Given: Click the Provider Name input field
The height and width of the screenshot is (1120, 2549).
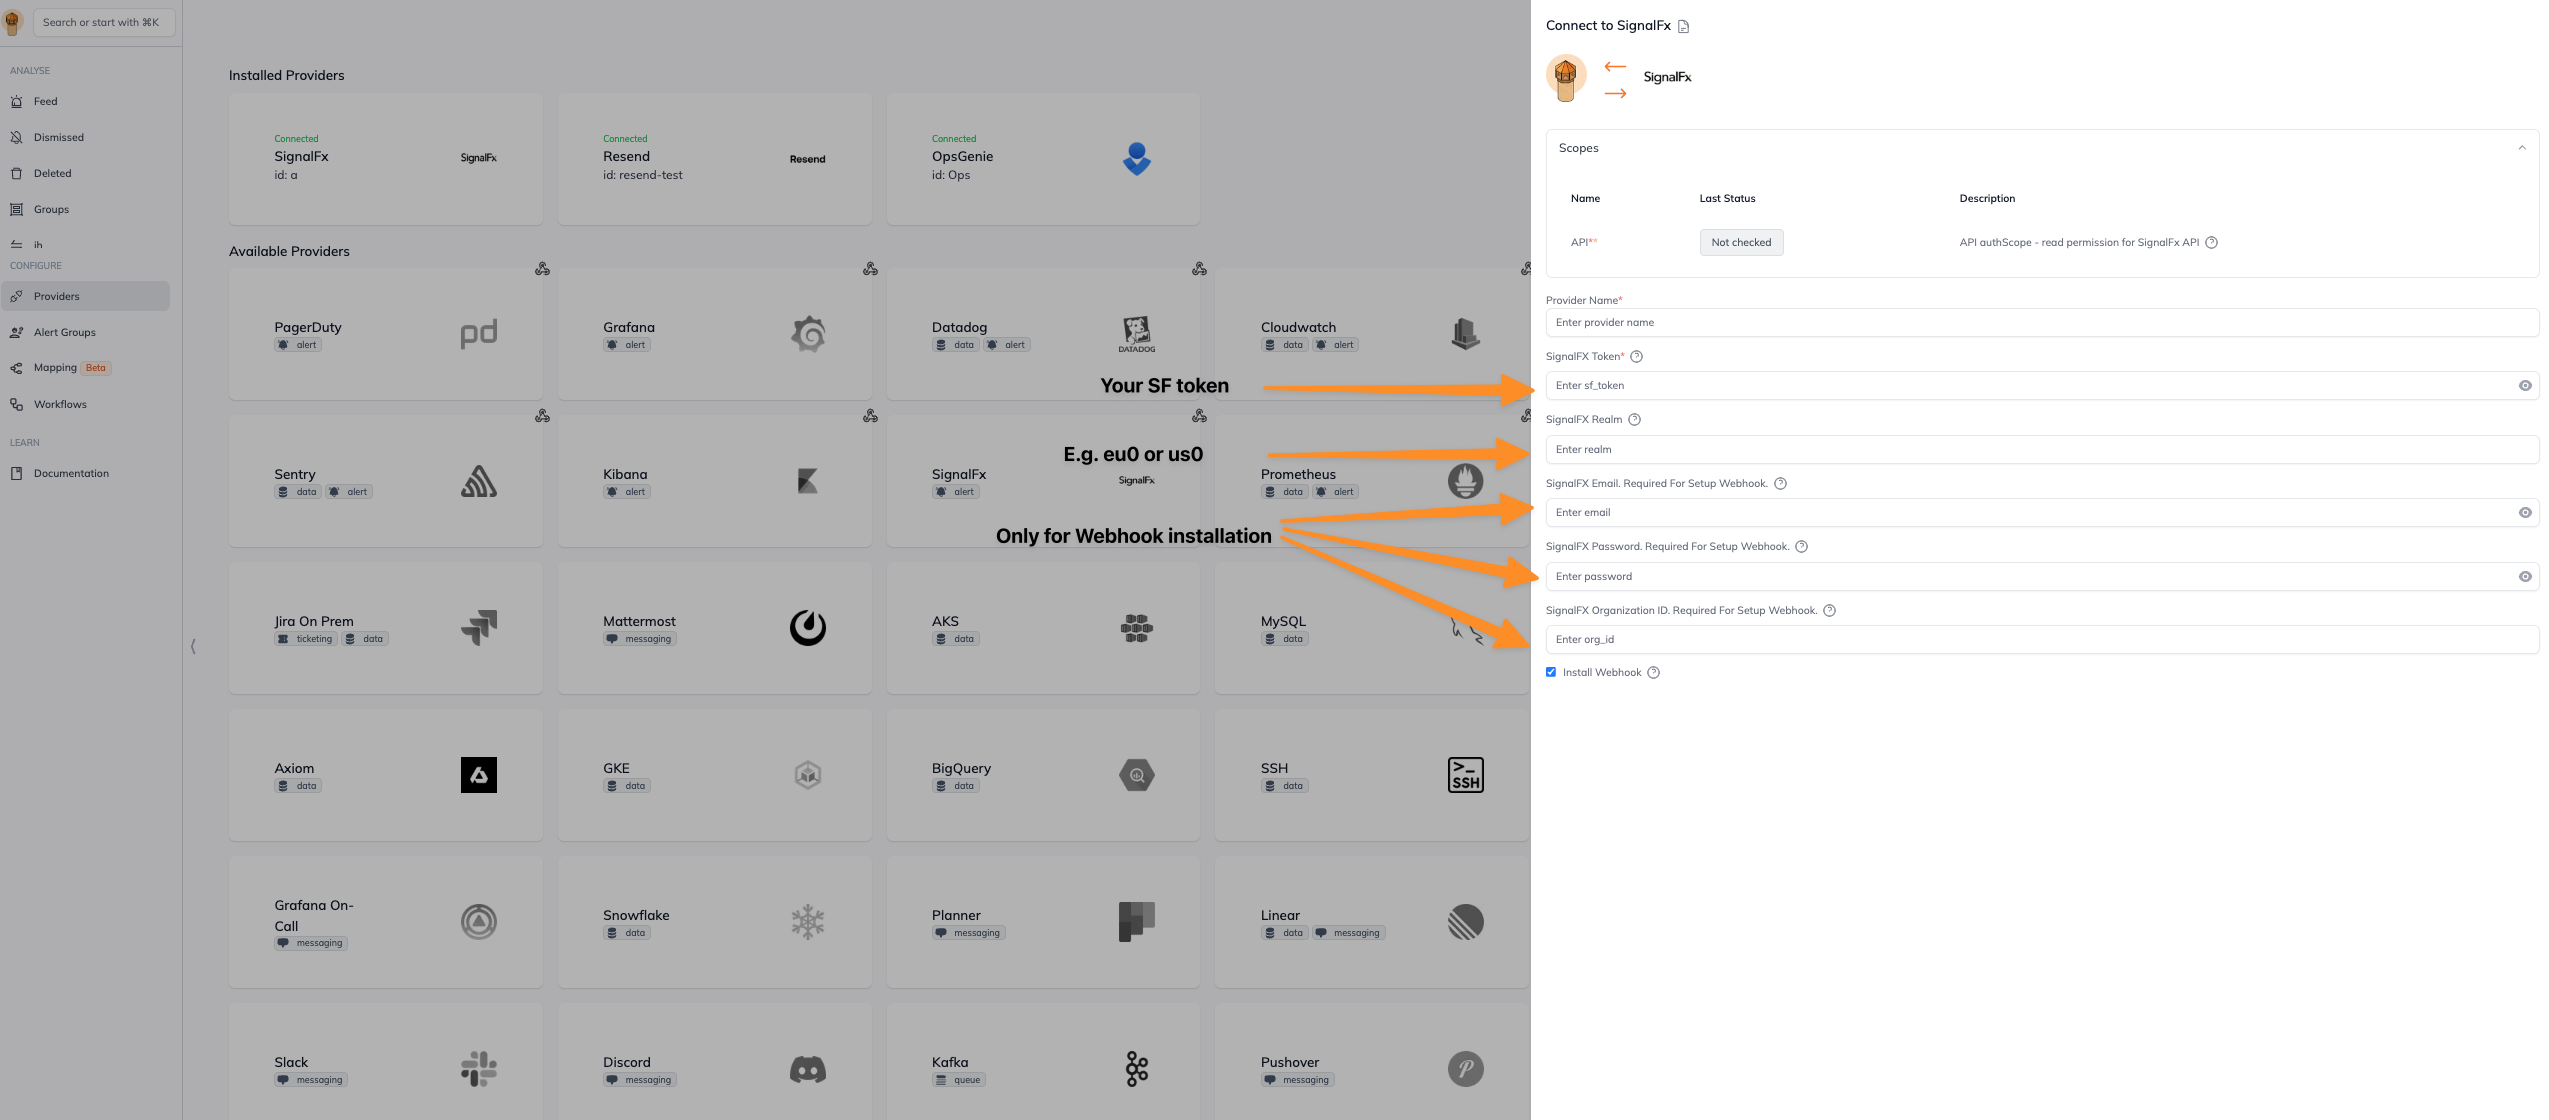Looking at the screenshot, I should pos(2041,323).
